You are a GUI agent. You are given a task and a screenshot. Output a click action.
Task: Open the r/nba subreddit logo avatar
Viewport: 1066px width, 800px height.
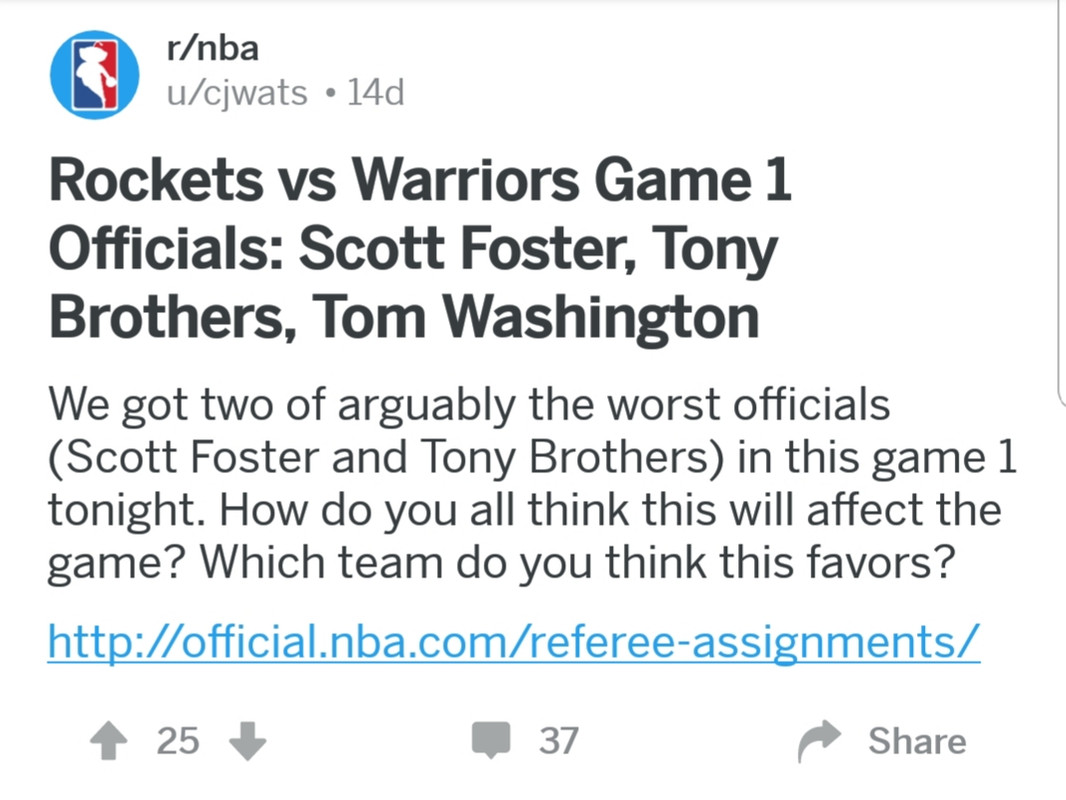click(x=94, y=75)
